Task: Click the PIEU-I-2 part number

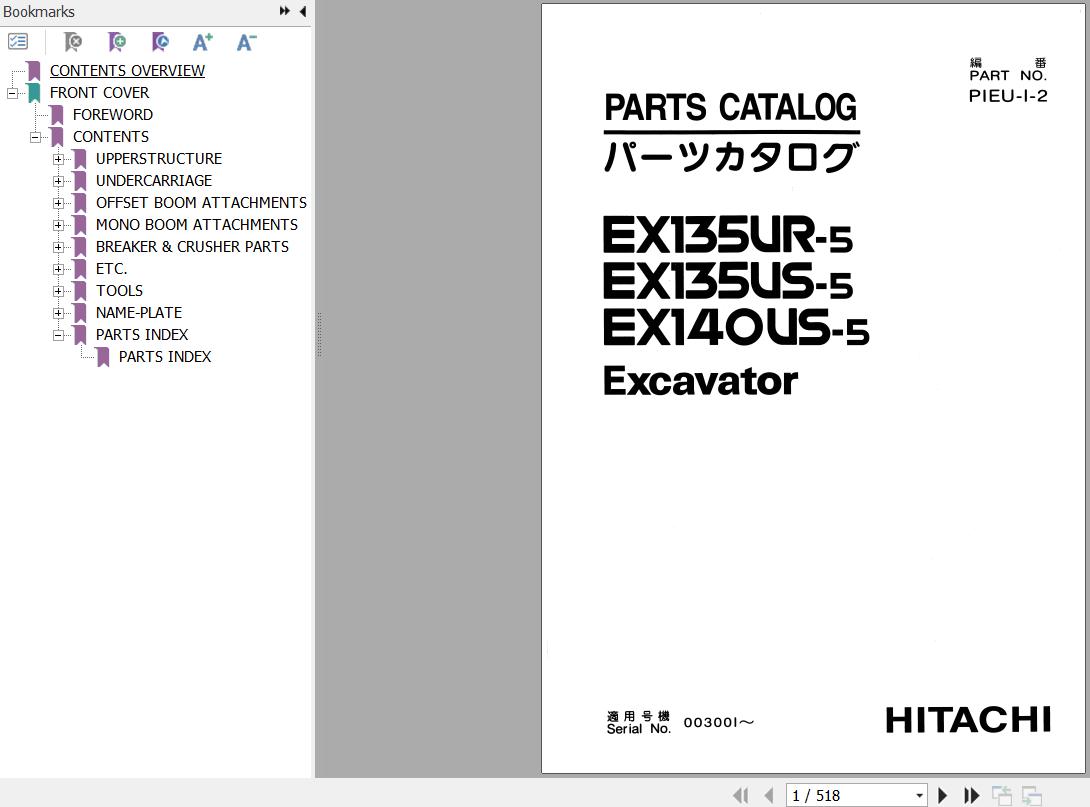Action: 1008,96
